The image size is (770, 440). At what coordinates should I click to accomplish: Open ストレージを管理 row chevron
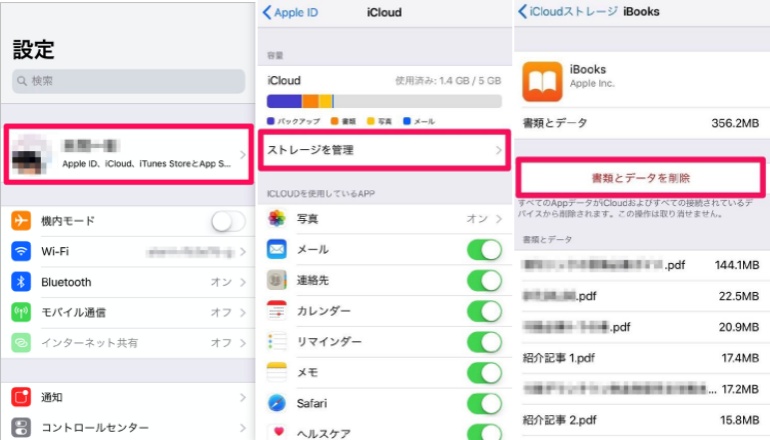click(x=498, y=150)
